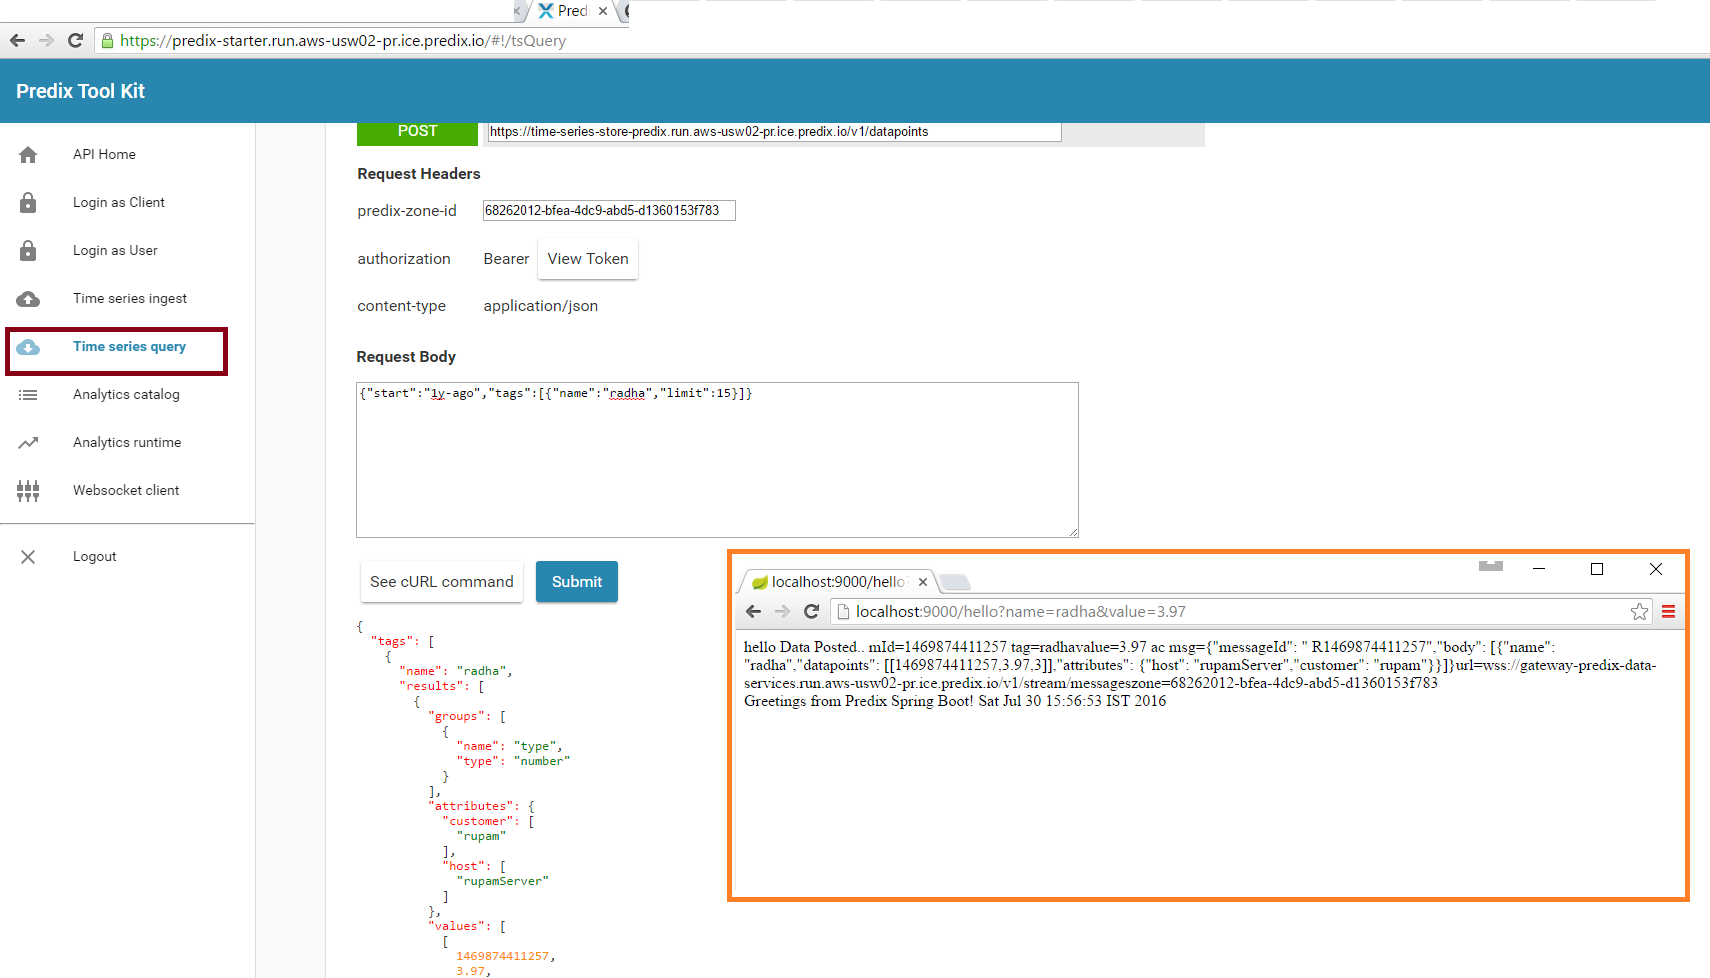Click the "rupamServer" value in response
This screenshot has width=1710, height=978.
(503, 881)
